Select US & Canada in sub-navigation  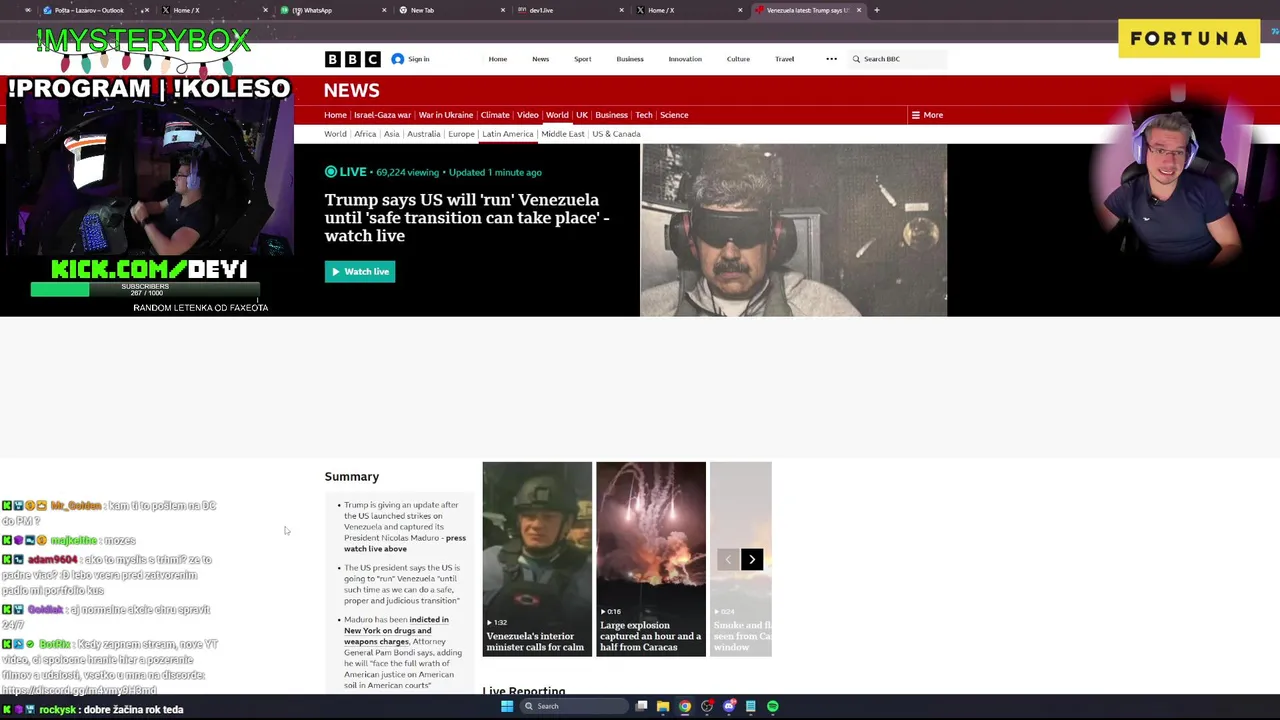pos(616,134)
